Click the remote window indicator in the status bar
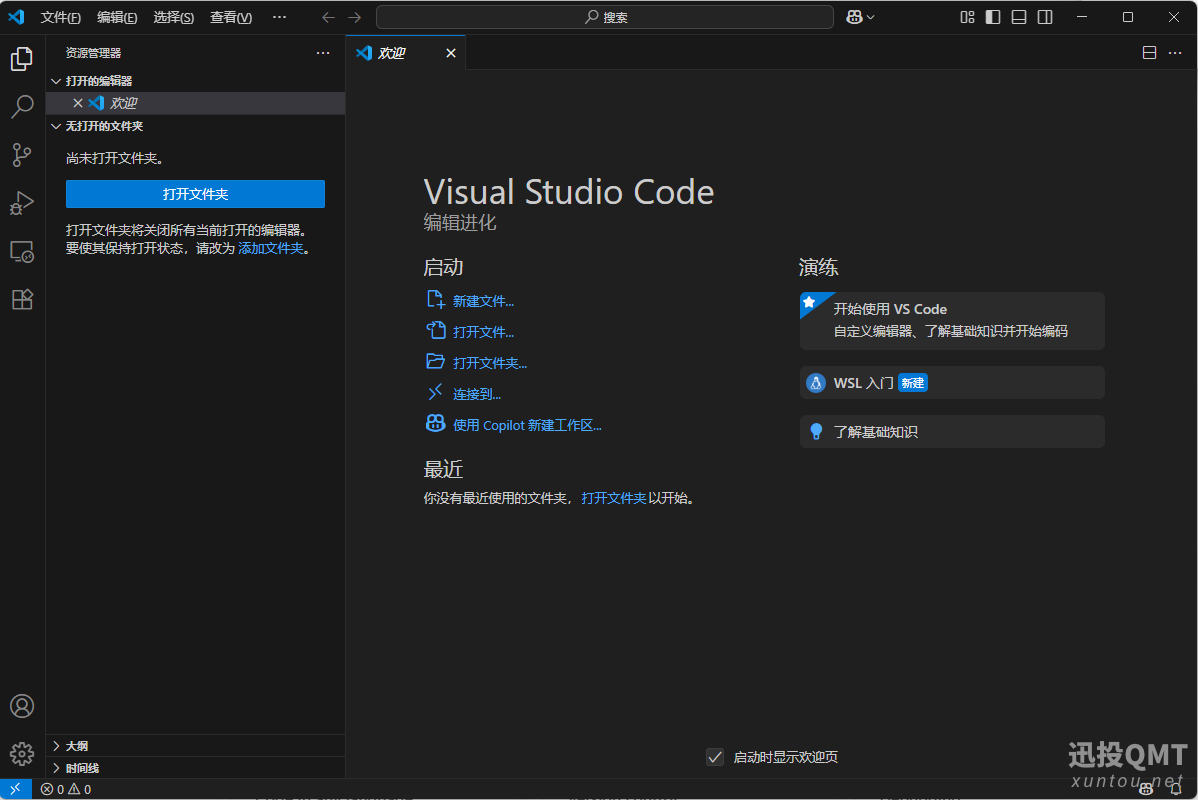This screenshot has height=800, width=1198. click(x=15, y=789)
